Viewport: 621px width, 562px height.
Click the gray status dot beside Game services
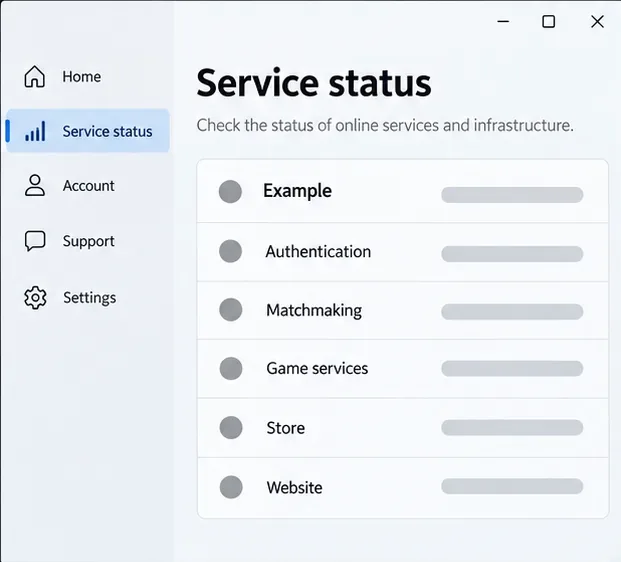(231, 369)
